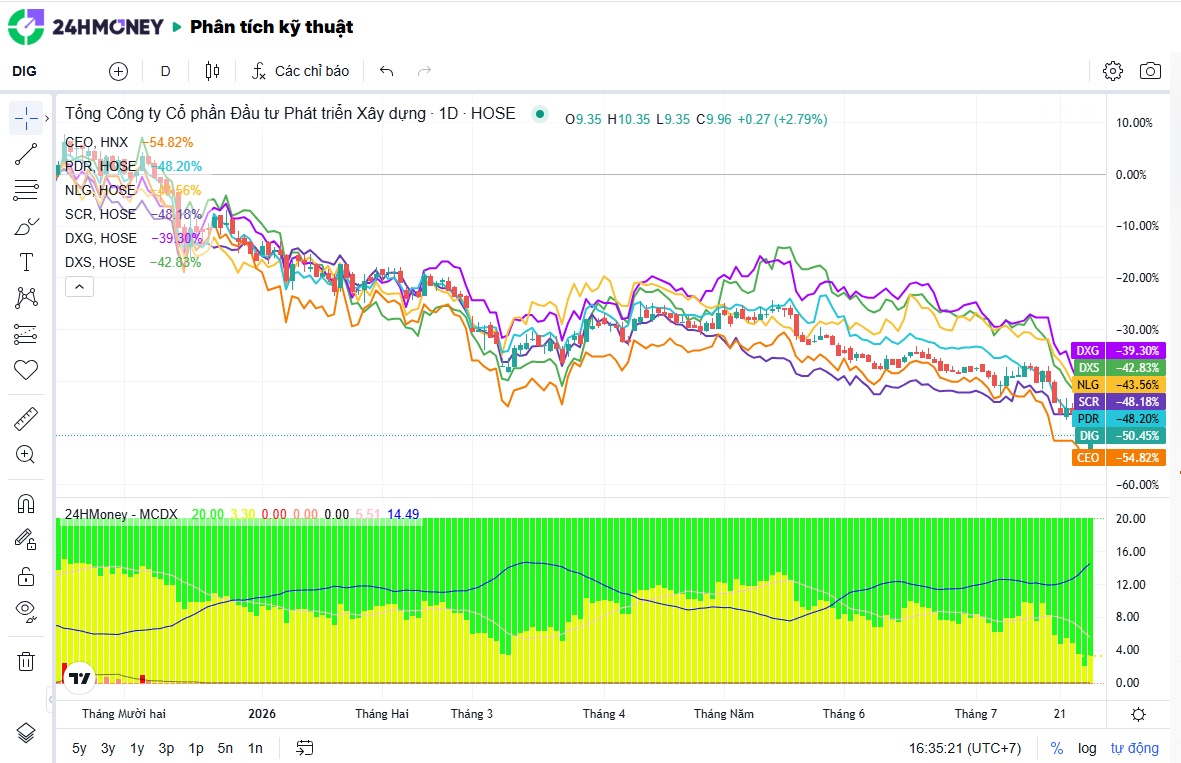Viewport: 1181px width, 763px height.
Task: Click the compare or add symbol plus icon
Action: 118,71
